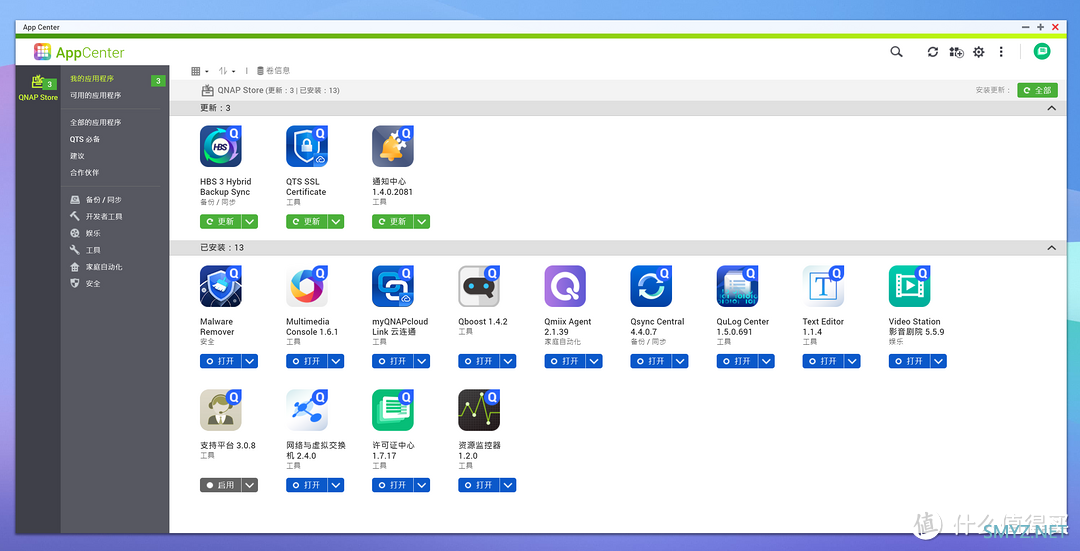Select 备份 / 同步 category
This screenshot has height=551, width=1080.
point(96,200)
